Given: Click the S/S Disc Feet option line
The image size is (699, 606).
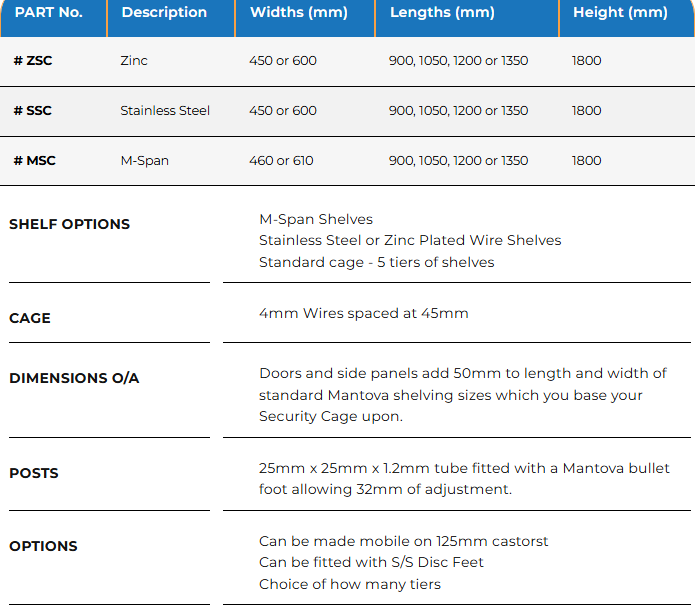Looking at the screenshot, I should click(371, 562).
